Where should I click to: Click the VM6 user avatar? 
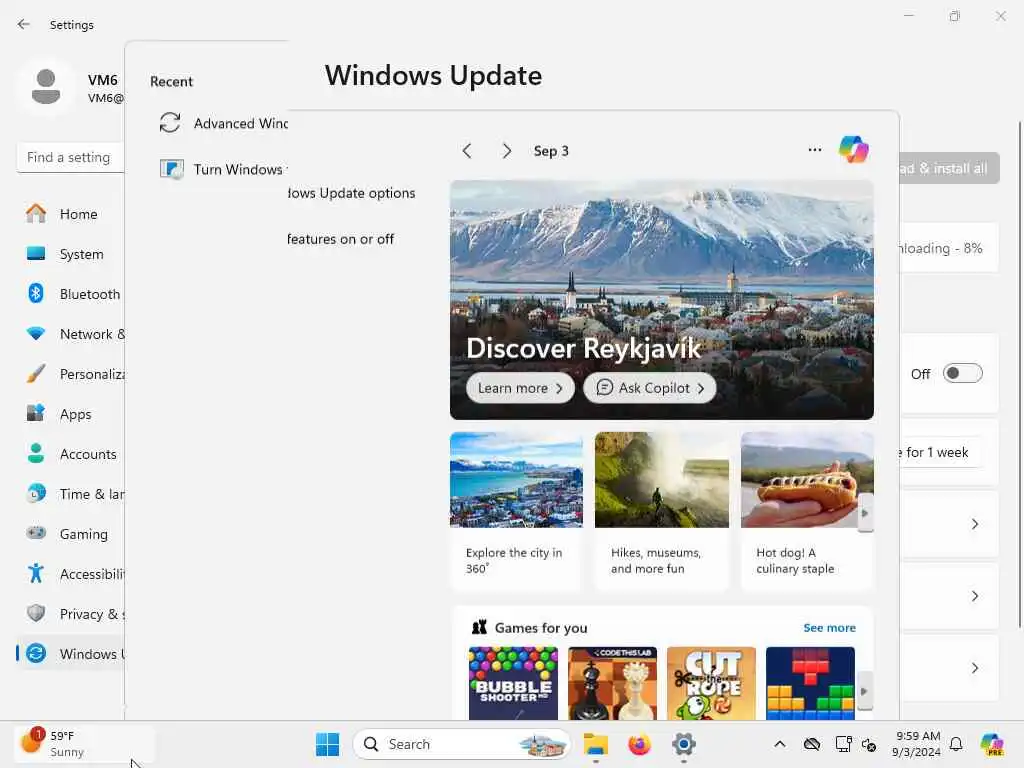coord(46,87)
